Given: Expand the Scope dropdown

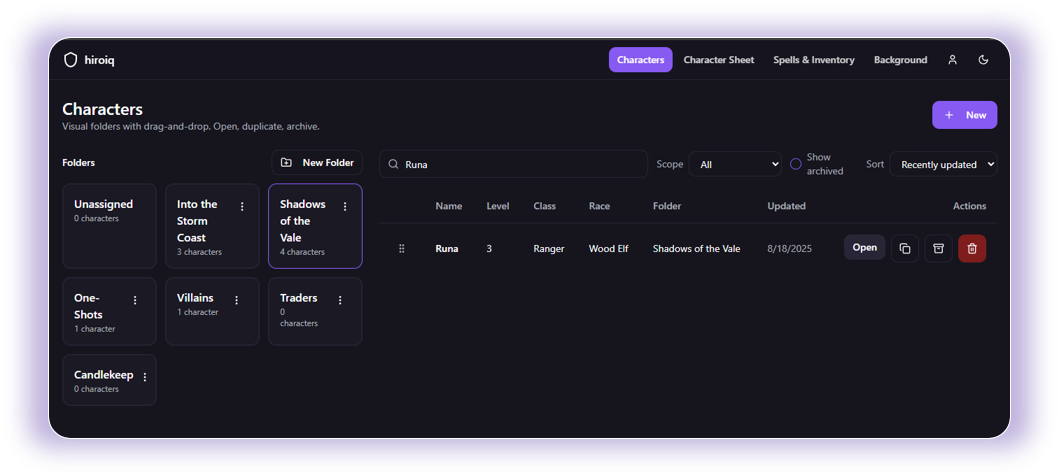Looking at the screenshot, I should 735,164.
